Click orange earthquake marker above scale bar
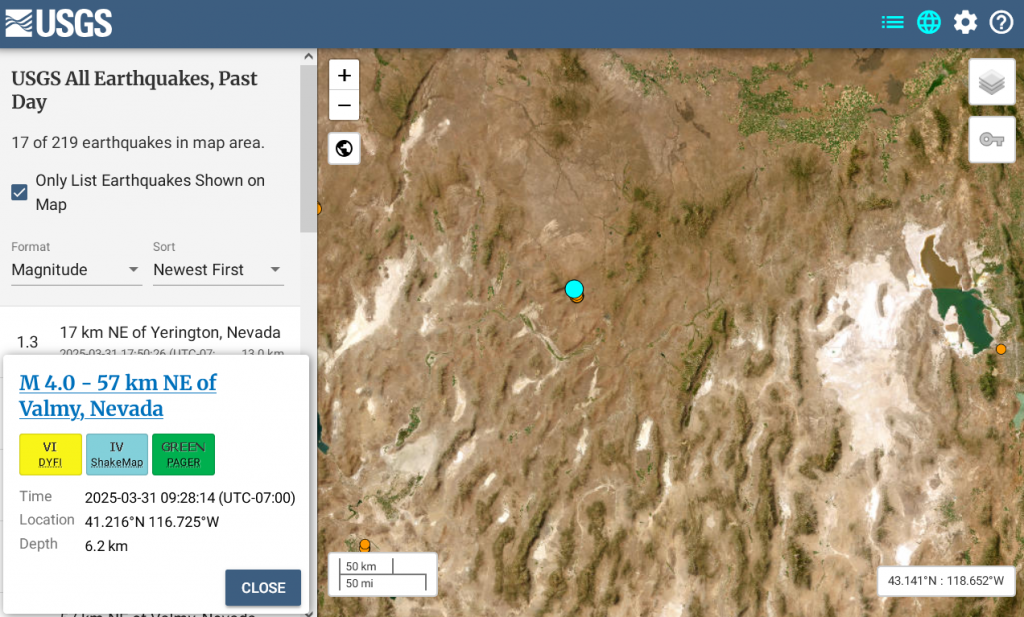 point(365,544)
